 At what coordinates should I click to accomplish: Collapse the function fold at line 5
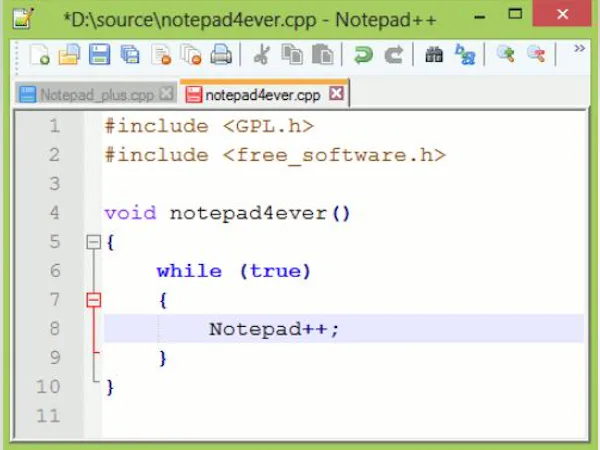pyautogui.click(x=94, y=242)
